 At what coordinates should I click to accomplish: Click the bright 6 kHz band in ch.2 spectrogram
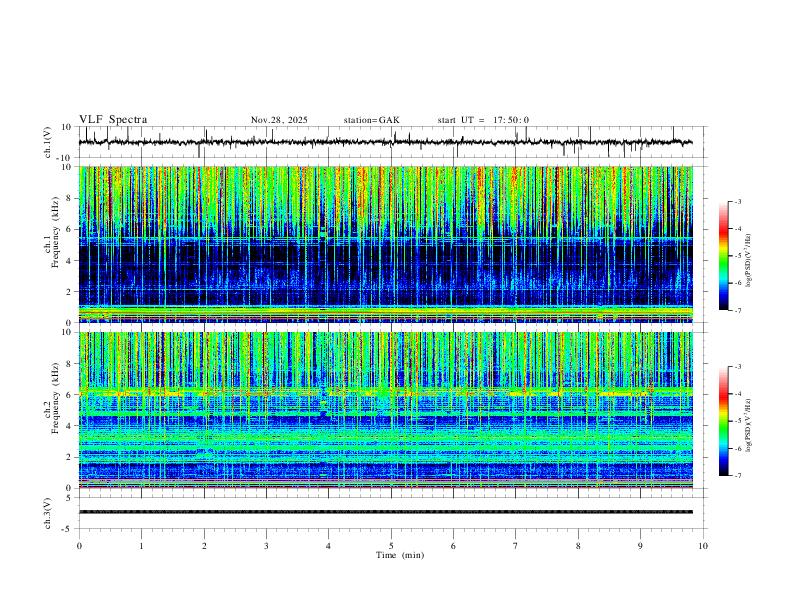(x=385, y=392)
